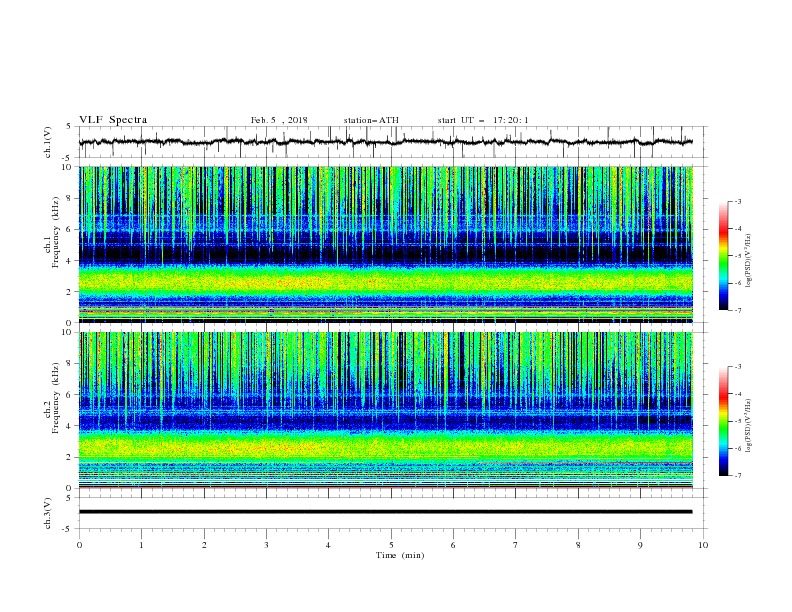Click the time axis tick label "4"
Screen dimensions: 792x612
pos(328,545)
